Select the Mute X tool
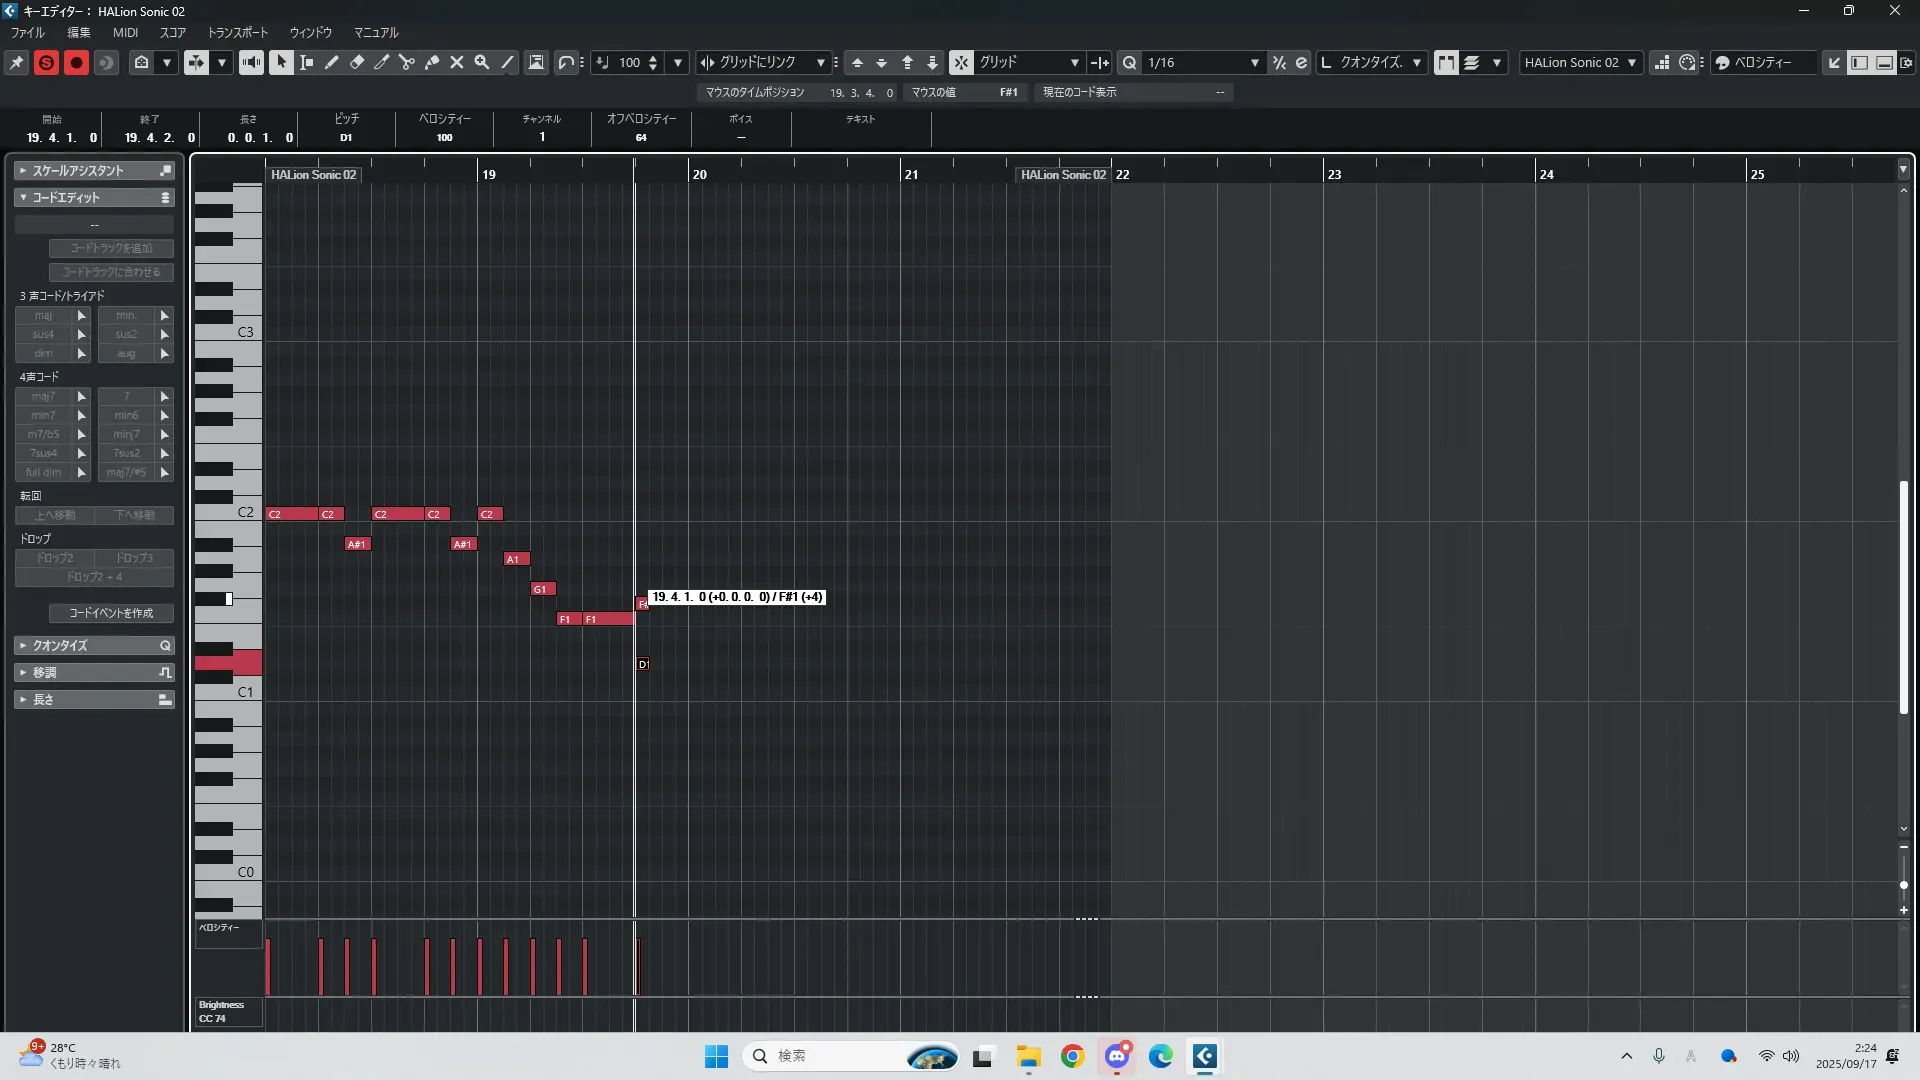 pyautogui.click(x=457, y=62)
